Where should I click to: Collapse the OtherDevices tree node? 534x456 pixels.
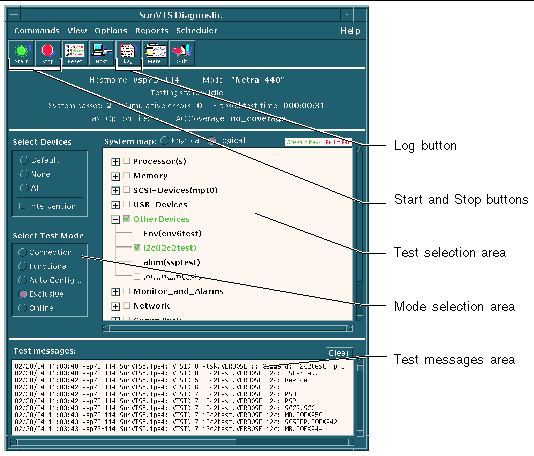point(115,220)
